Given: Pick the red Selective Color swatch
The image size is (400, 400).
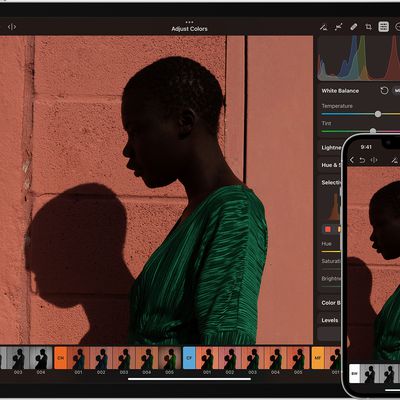Looking at the screenshot, I should (x=328, y=229).
